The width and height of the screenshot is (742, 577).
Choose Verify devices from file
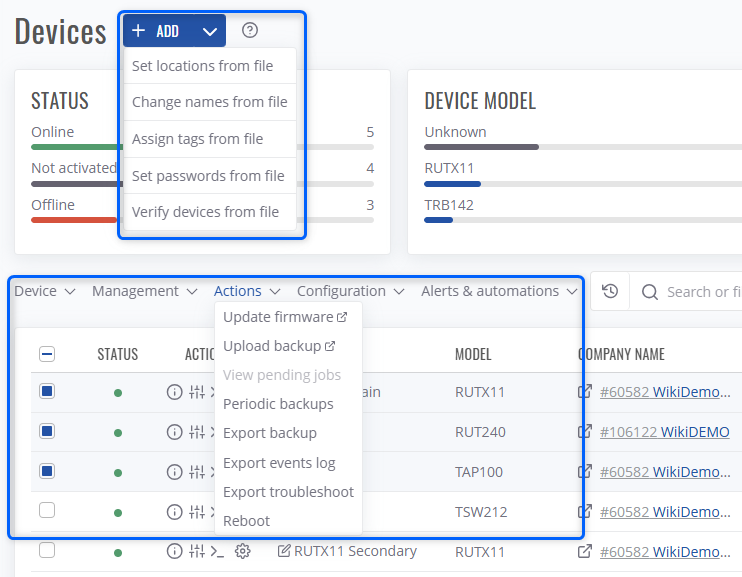(x=210, y=212)
